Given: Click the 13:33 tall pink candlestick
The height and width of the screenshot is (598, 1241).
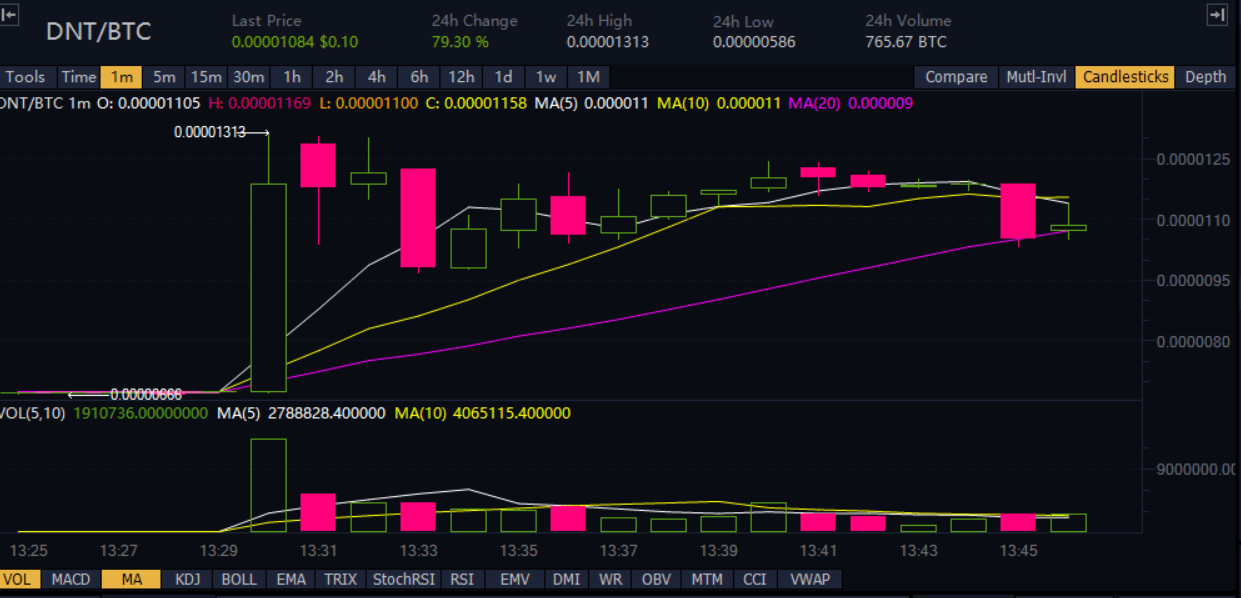Looking at the screenshot, I should [x=418, y=217].
